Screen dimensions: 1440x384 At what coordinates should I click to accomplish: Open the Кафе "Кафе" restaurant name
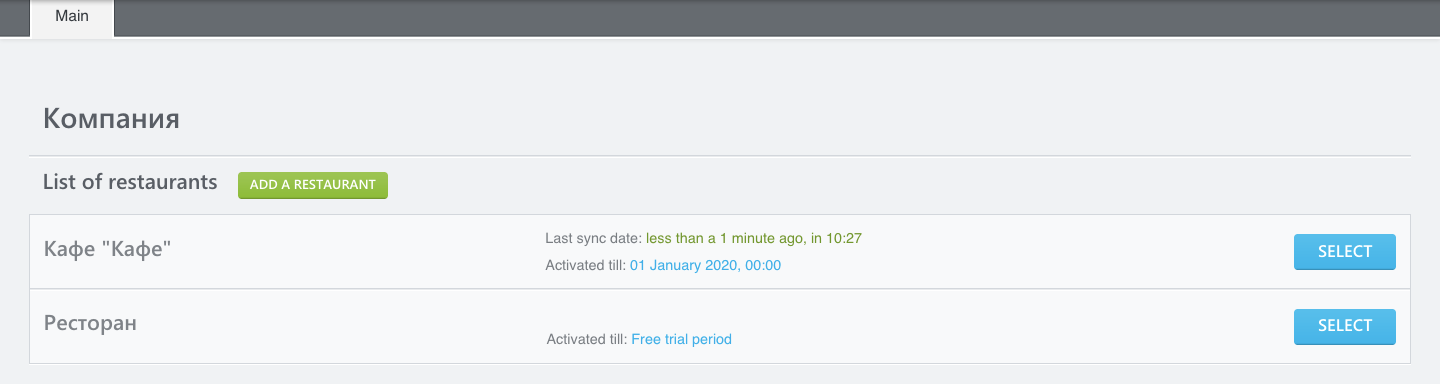pyautogui.click(x=108, y=250)
